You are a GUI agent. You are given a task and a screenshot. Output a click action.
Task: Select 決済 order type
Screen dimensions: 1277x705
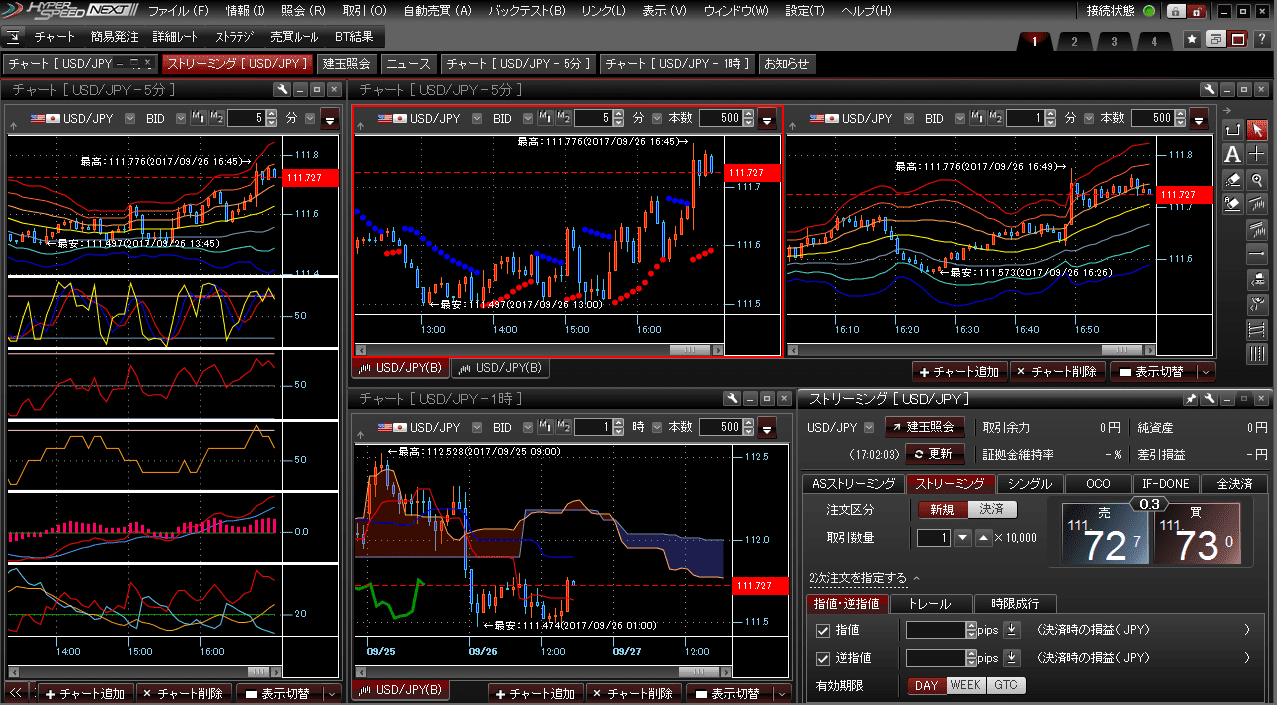[992, 509]
